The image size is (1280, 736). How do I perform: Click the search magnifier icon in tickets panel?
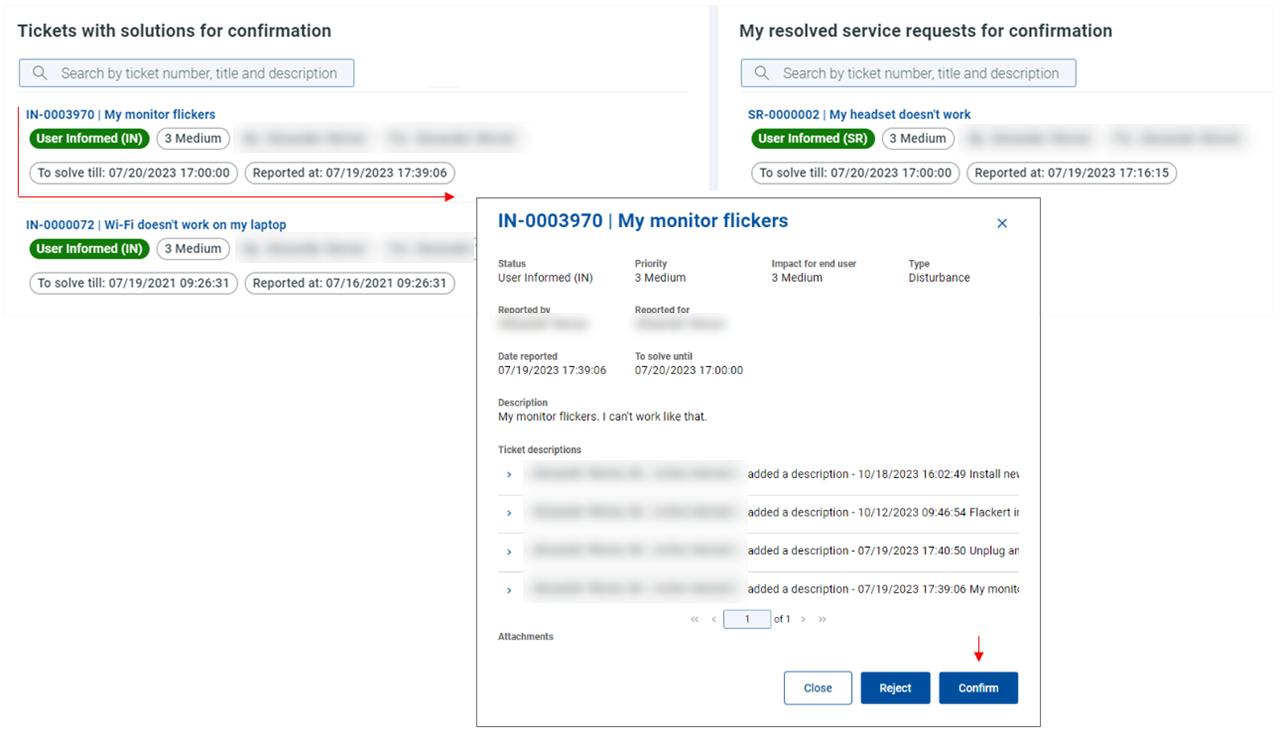[x=39, y=72]
